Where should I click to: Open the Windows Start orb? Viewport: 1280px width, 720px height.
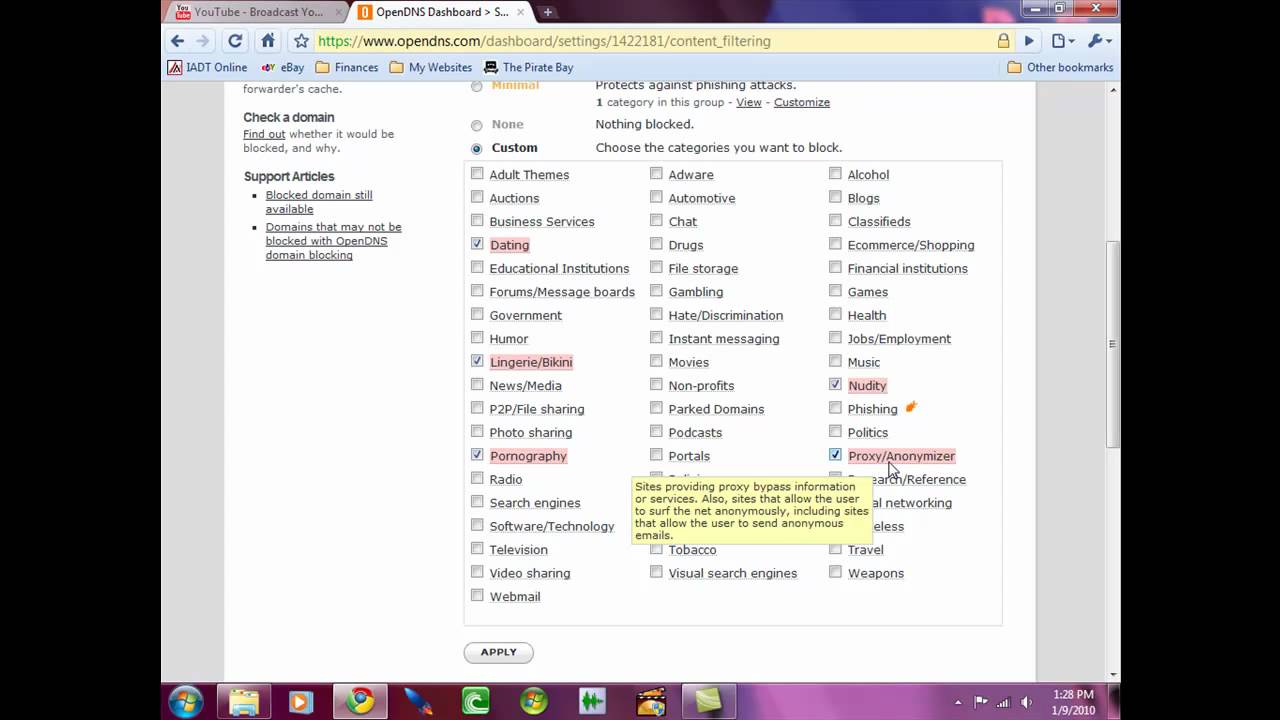186,701
